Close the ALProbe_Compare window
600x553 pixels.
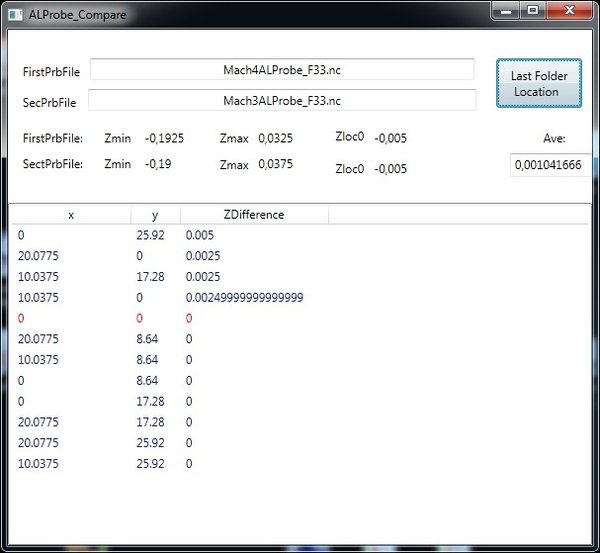[x=570, y=11]
